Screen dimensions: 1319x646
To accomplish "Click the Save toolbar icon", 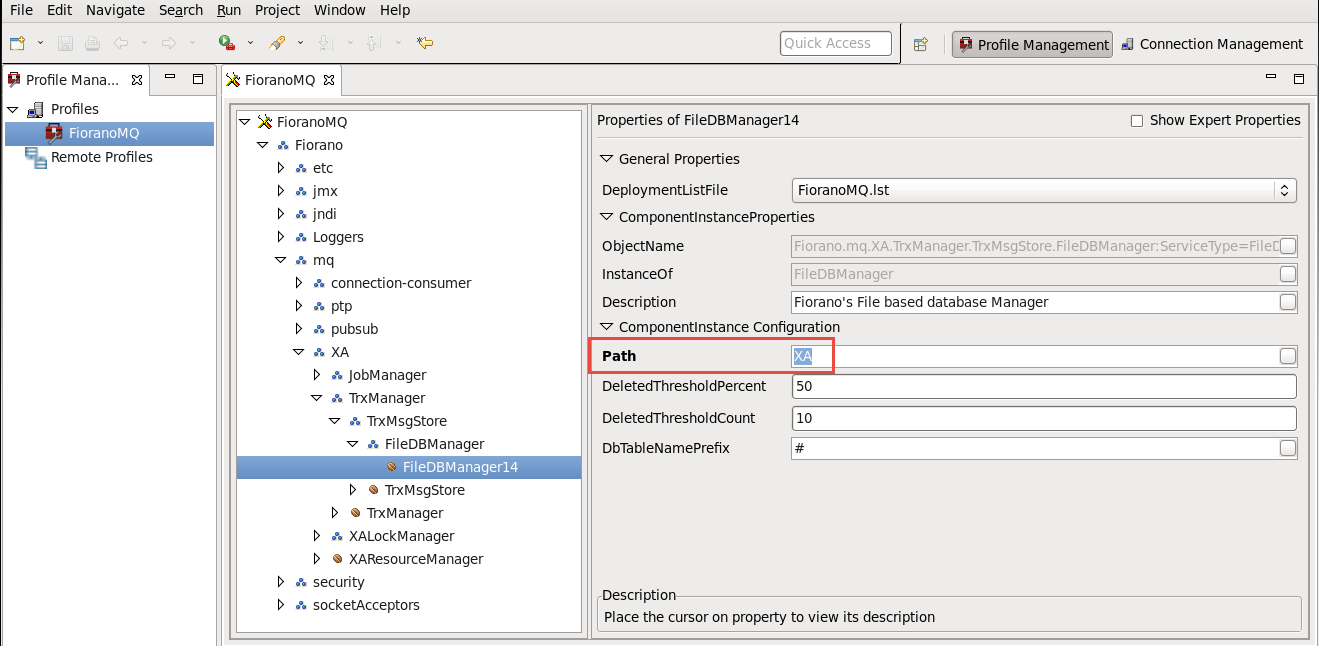I will point(65,43).
